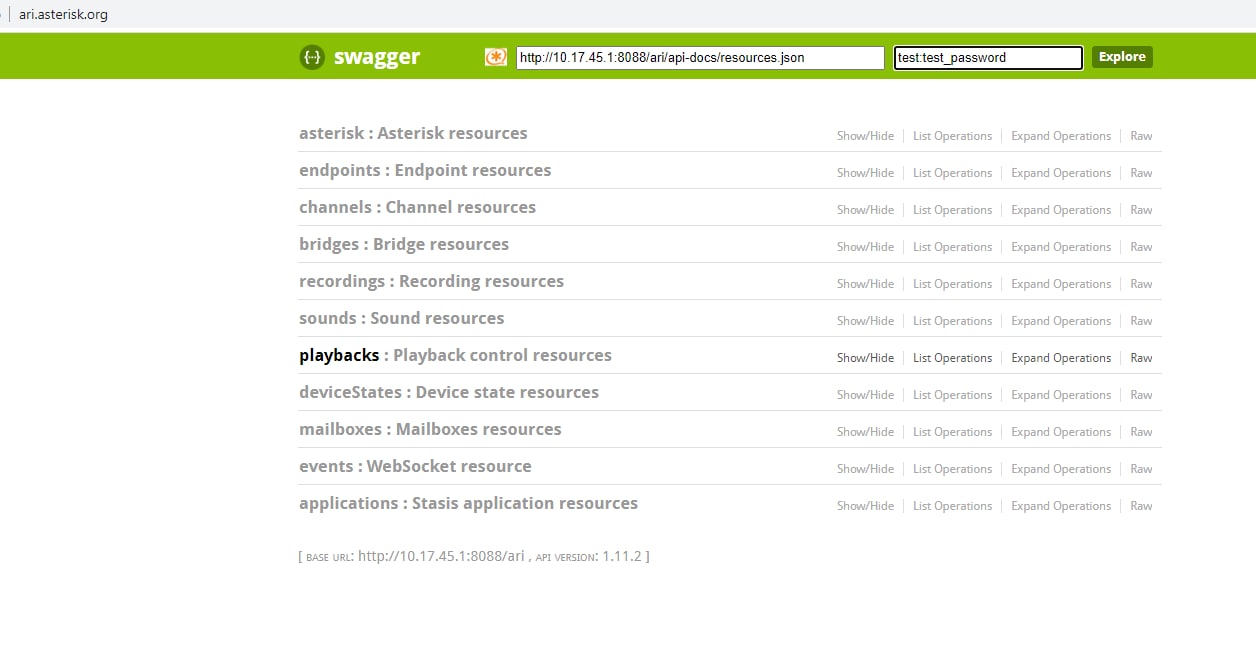This screenshot has height=647, width=1256.
Task: Expand Operations for channels resources
Action: (1061, 210)
